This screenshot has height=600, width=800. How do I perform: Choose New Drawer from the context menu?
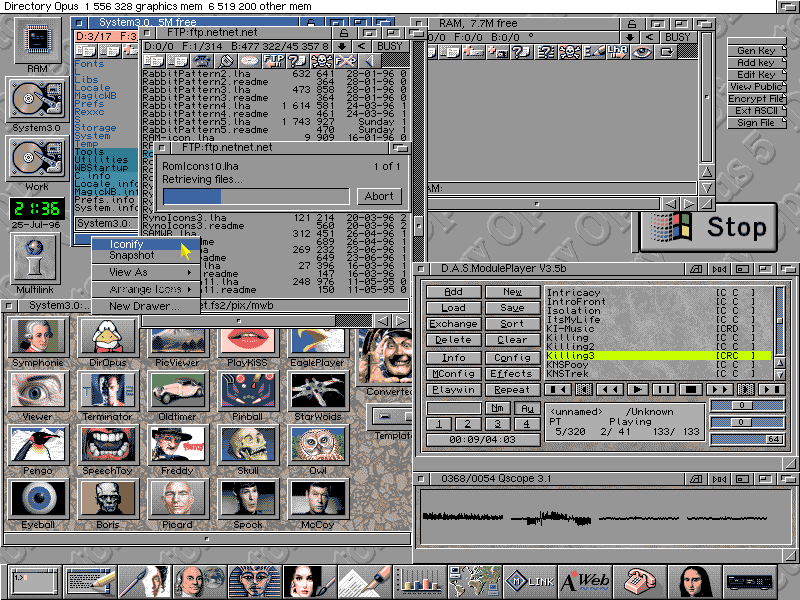144,306
